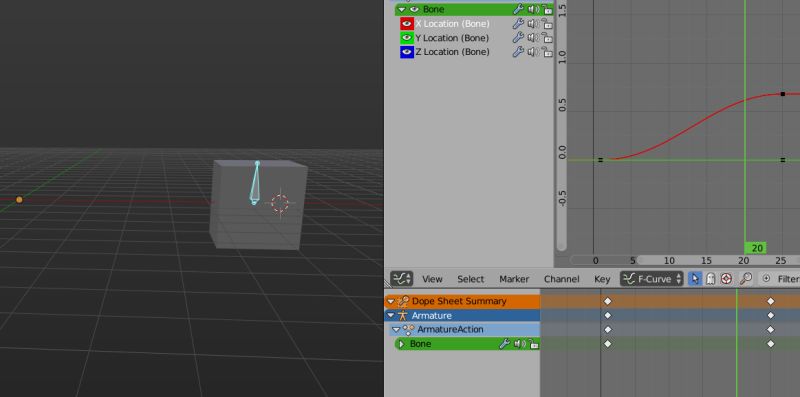The image size is (800, 397).
Task: Open the editor type selector with curve icon
Action: point(402,279)
